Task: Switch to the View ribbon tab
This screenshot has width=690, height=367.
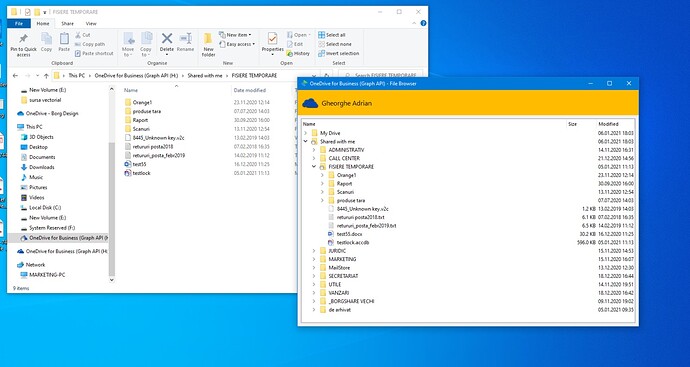Action: pos(91,23)
